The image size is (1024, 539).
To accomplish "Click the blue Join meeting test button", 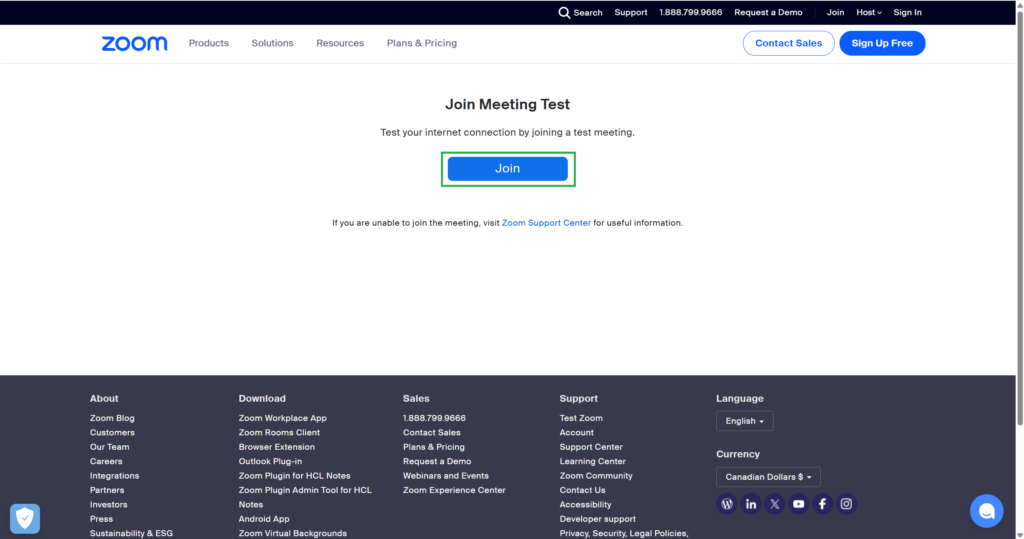I will (507, 169).
